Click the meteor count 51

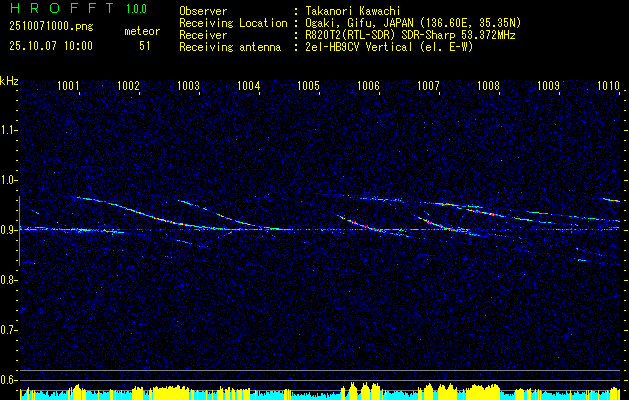click(x=145, y=46)
